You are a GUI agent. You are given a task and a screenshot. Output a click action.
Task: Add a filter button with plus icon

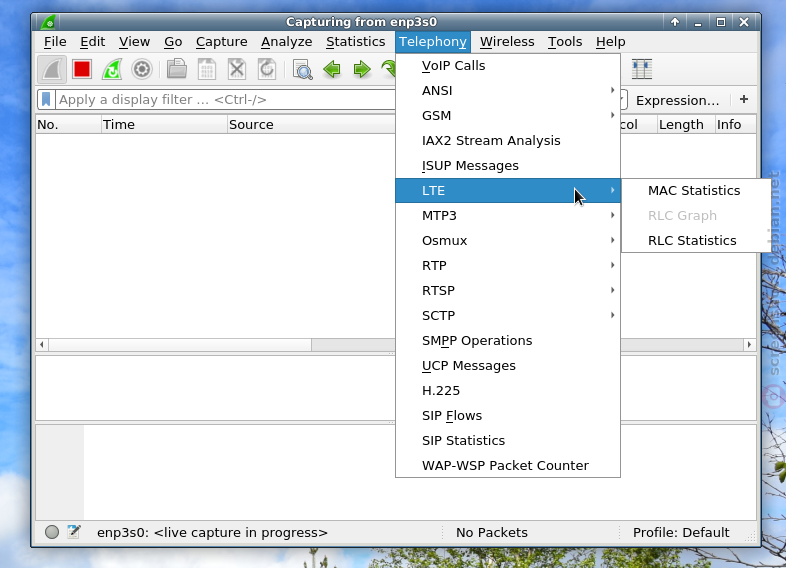coord(744,99)
